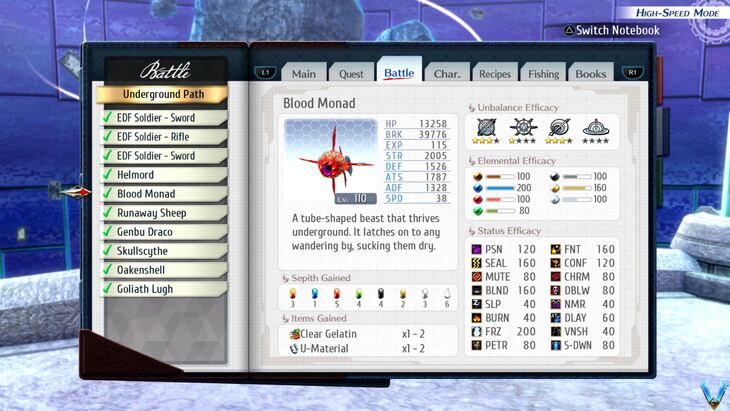Select the first EDF Soldier - Sword entry

click(x=164, y=118)
